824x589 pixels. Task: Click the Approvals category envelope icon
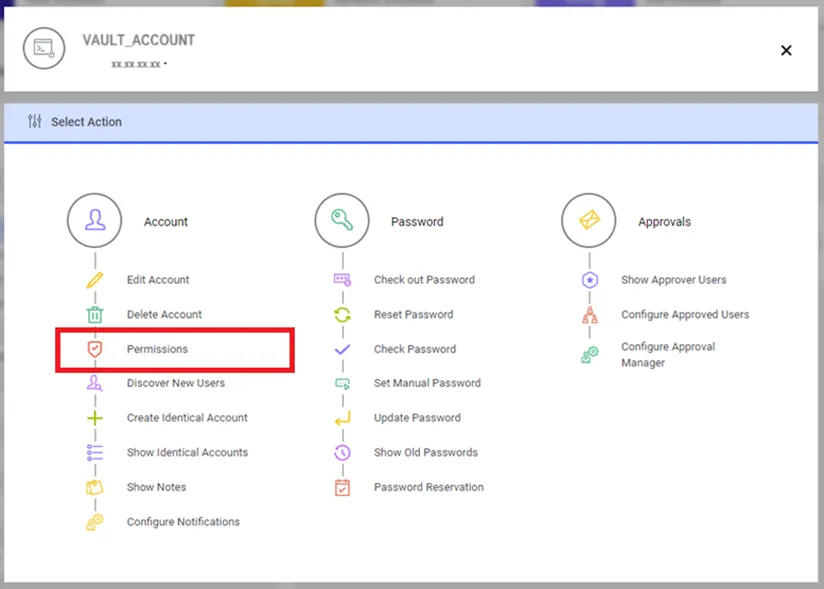[589, 221]
